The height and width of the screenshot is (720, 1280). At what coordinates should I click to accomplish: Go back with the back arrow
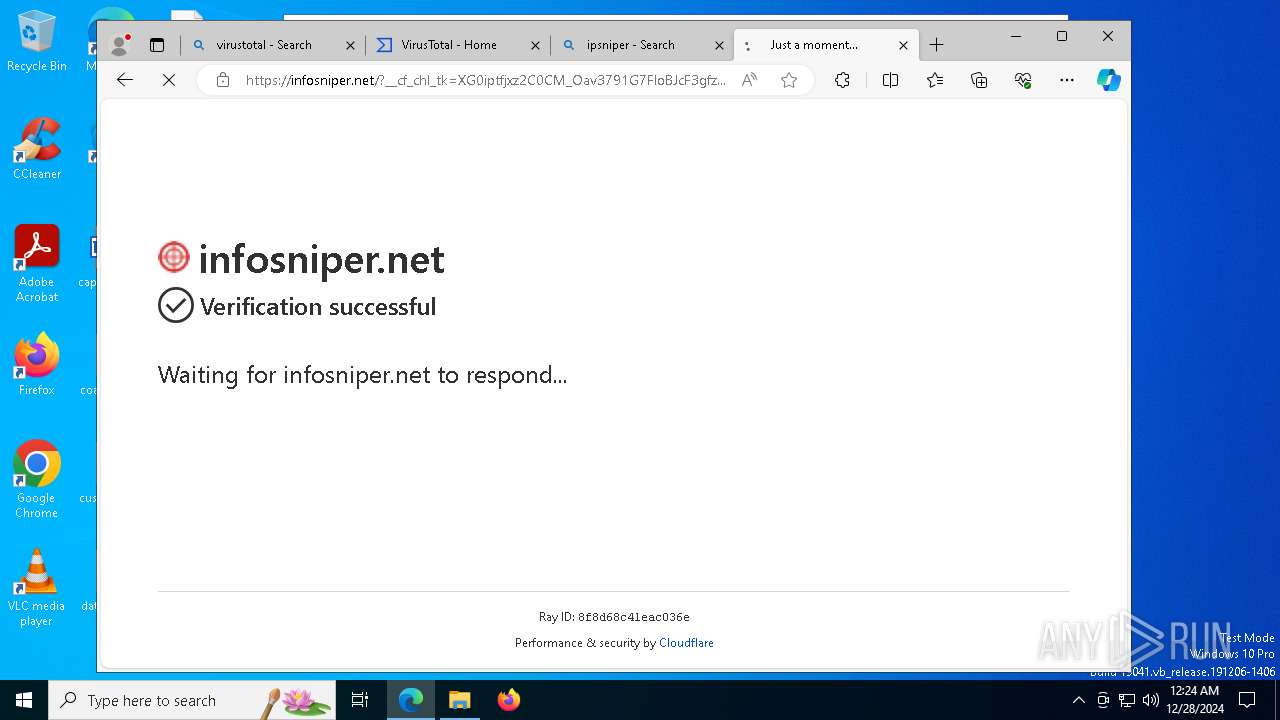pyautogui.click(x=125, y=80)
